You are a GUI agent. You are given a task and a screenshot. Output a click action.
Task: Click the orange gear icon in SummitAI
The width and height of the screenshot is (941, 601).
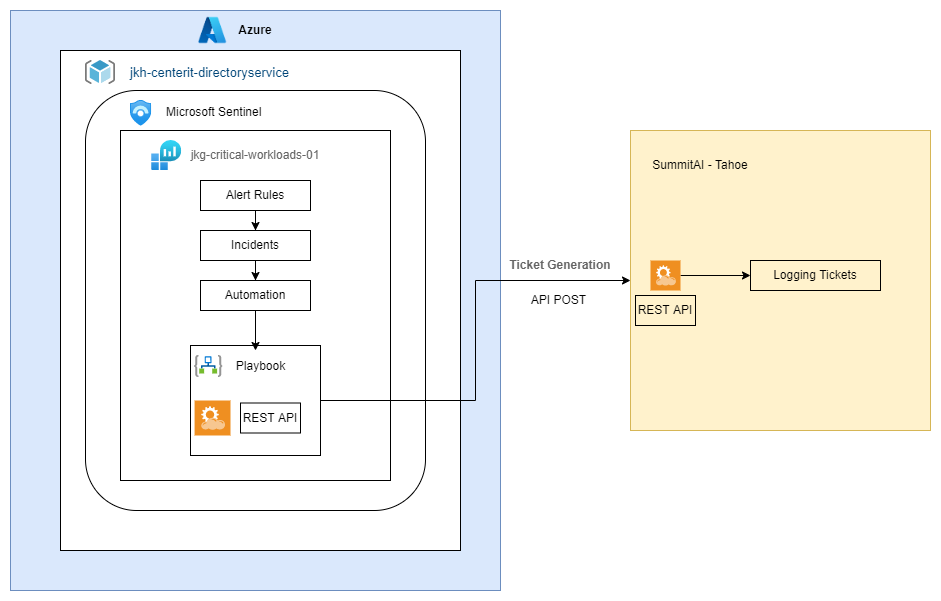(666, 276)
